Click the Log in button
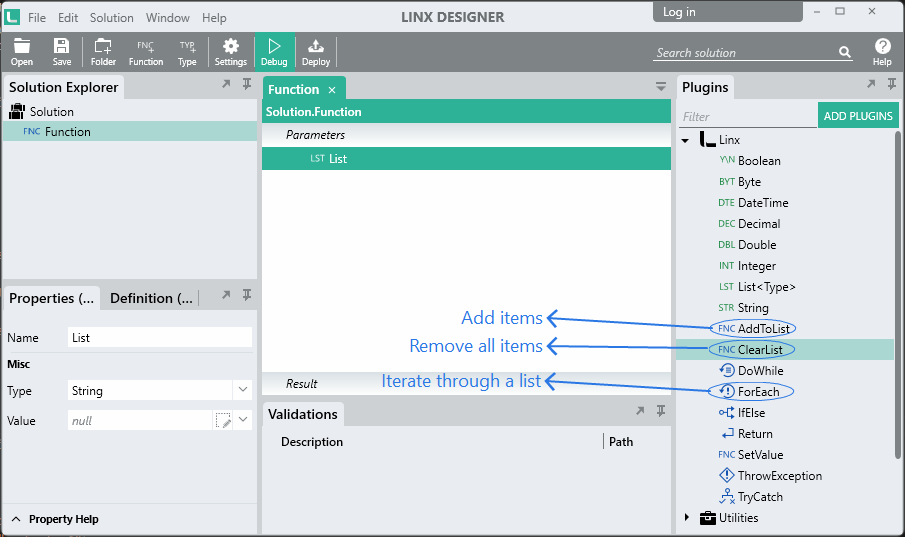The height and width of the screenshot is (537, 905). click(x=727, y=12)
